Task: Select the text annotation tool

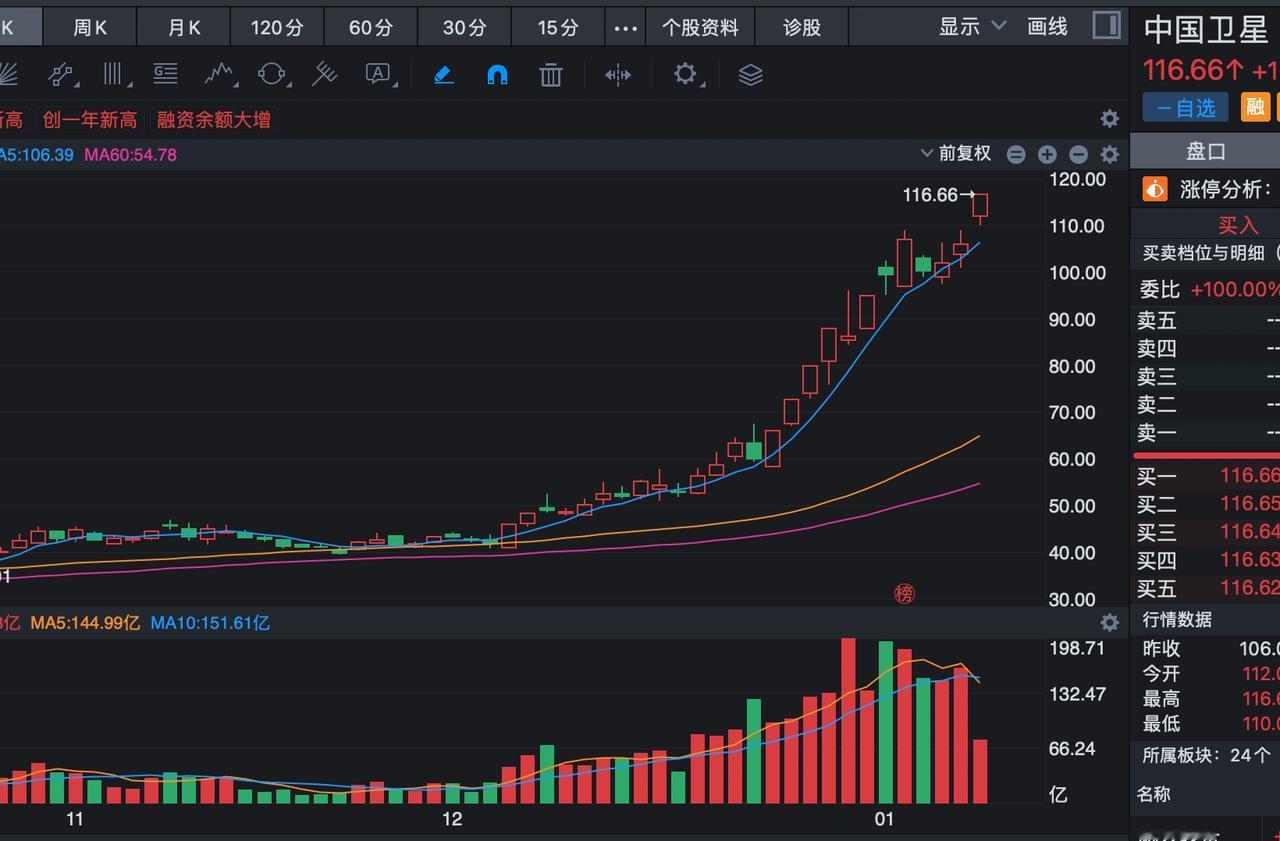Action: (x=380, y=74)
